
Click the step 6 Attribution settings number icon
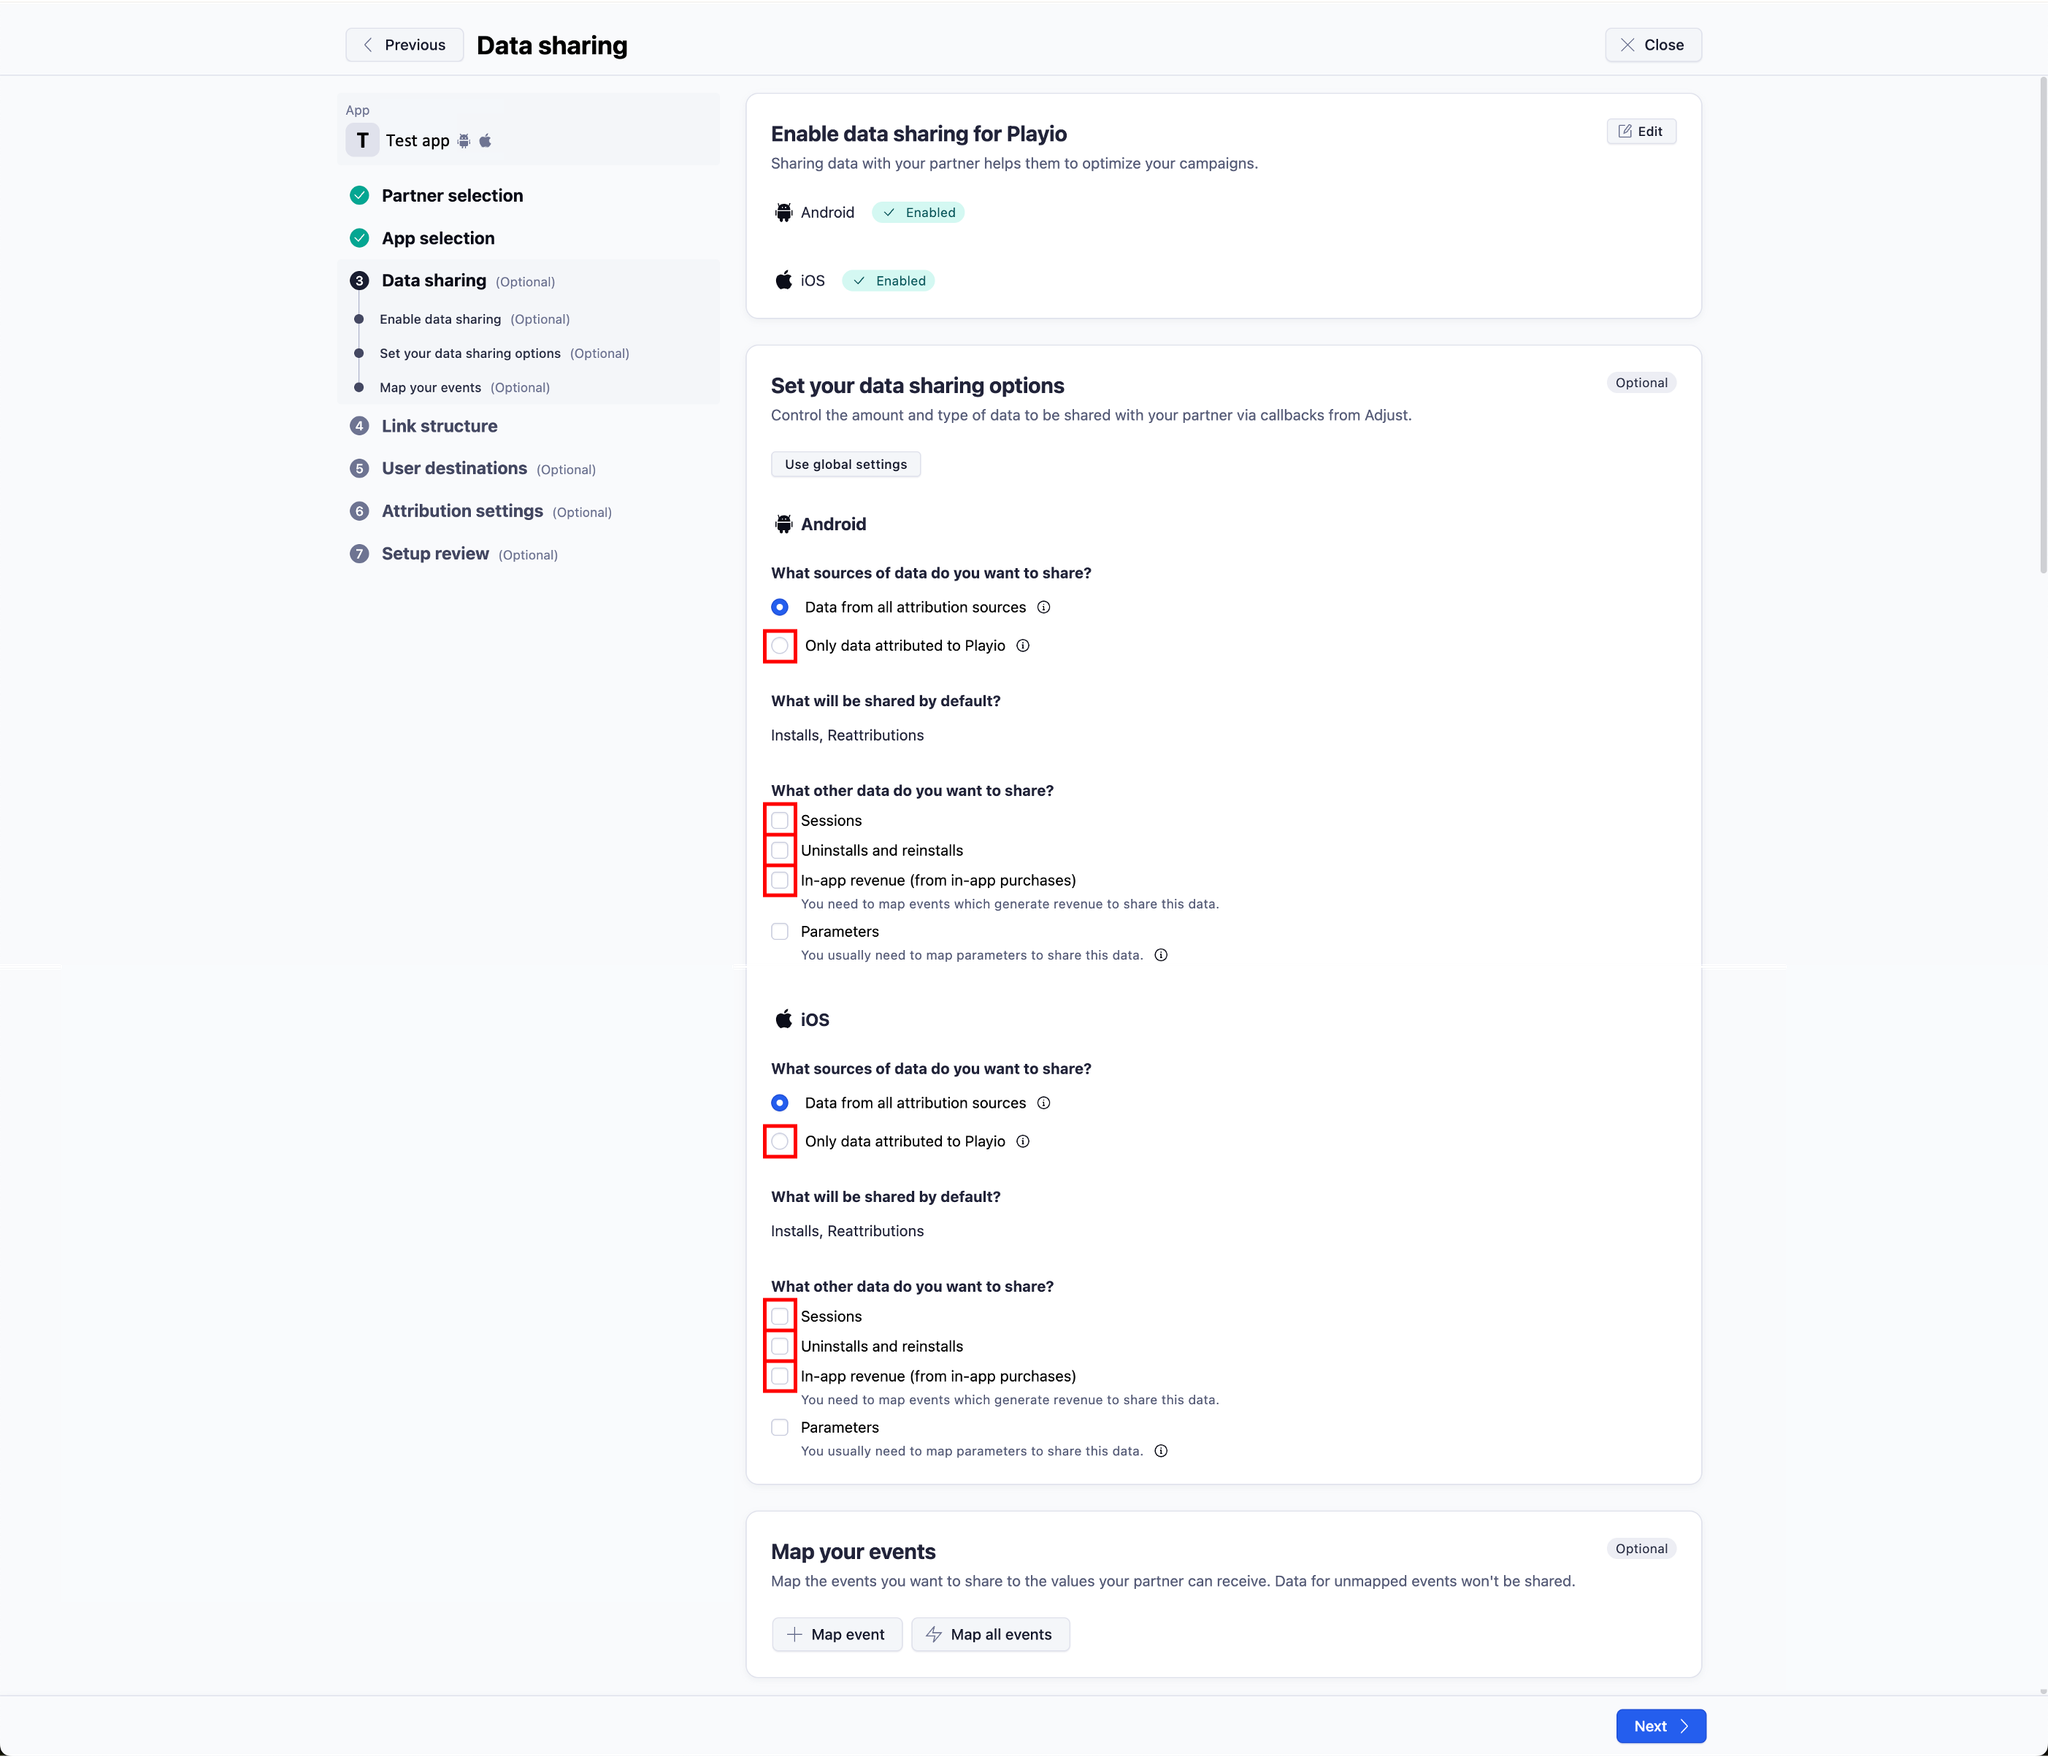[x=359, y=511]
